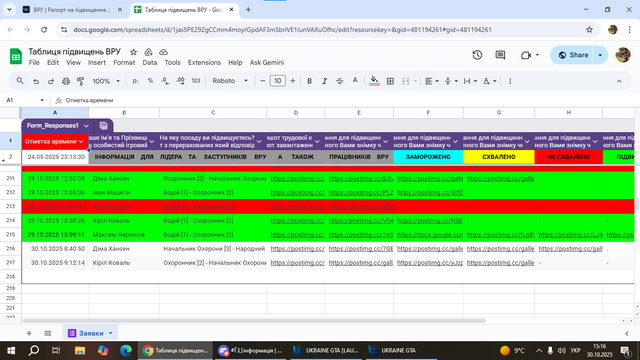The image size is (640, 360).
Task: Open the comments panel icon
Action: [x=500, y=55]
